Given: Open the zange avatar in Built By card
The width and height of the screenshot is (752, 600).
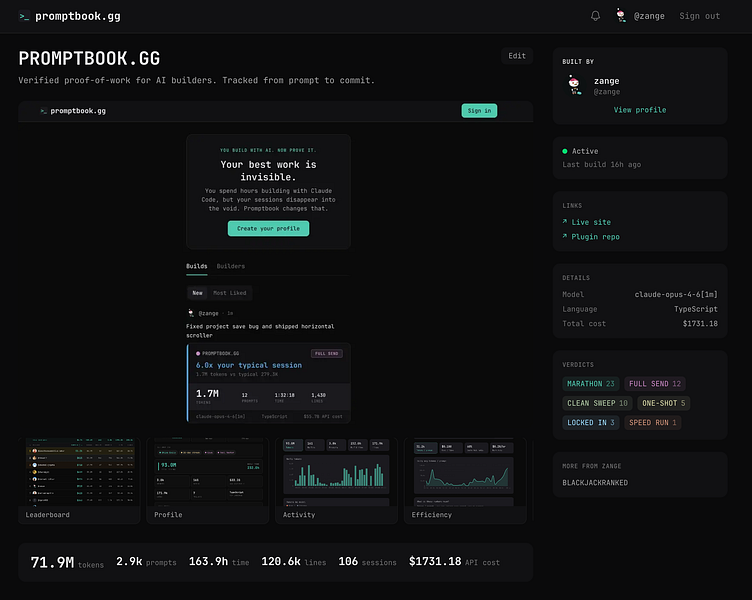Looking at the screenshot, I should (x=574, y=85).
